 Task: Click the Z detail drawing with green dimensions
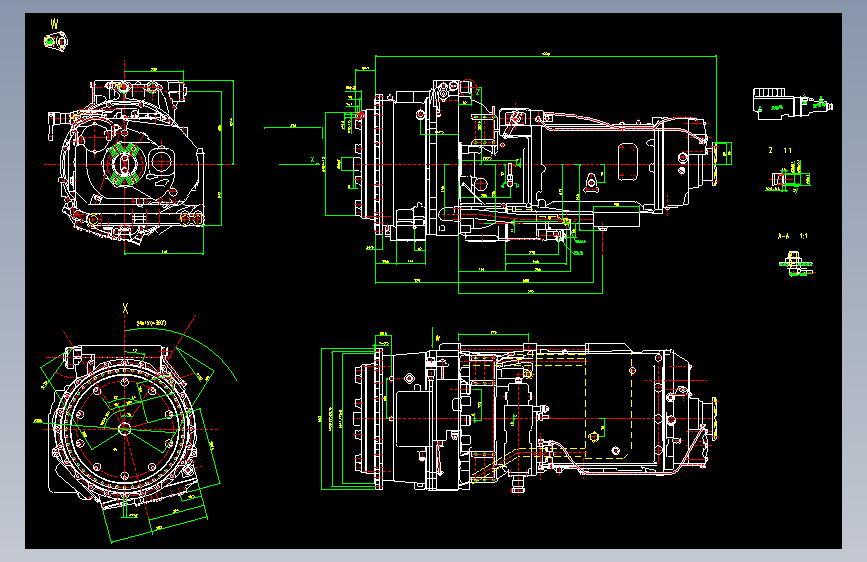click(x=787, y=177)
